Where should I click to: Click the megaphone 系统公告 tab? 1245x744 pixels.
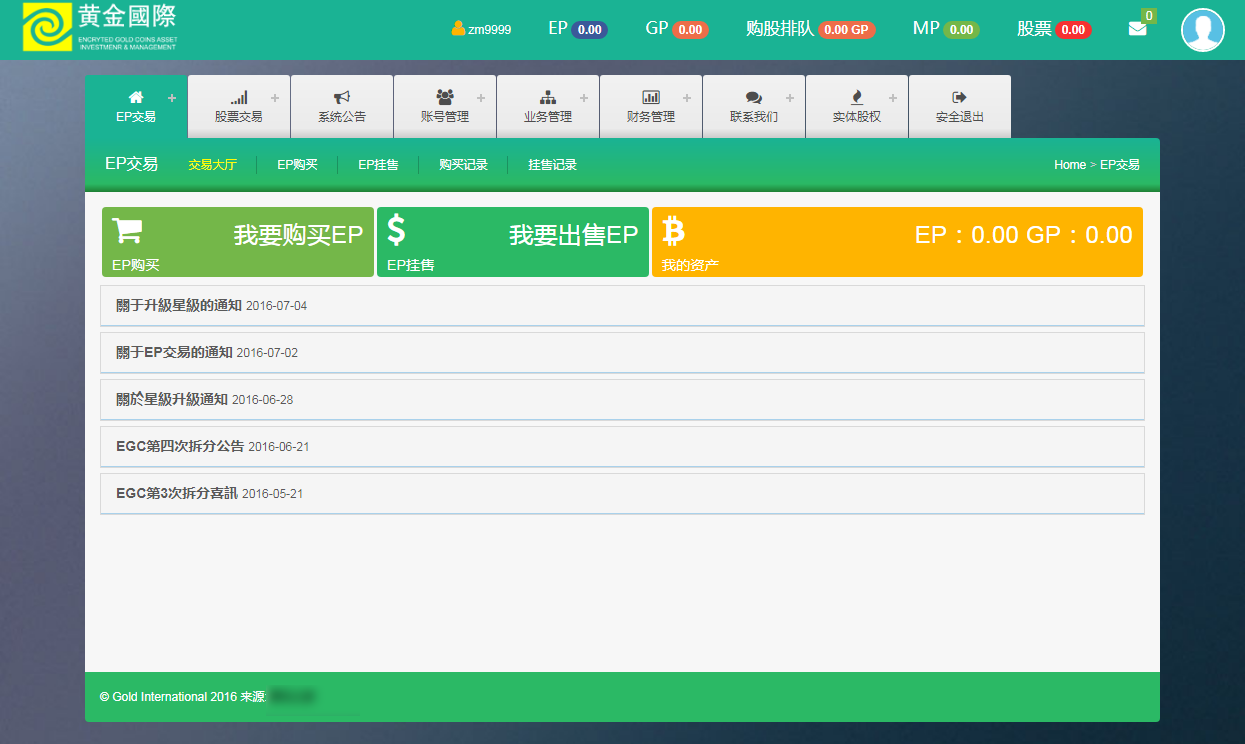click(342, 106)
